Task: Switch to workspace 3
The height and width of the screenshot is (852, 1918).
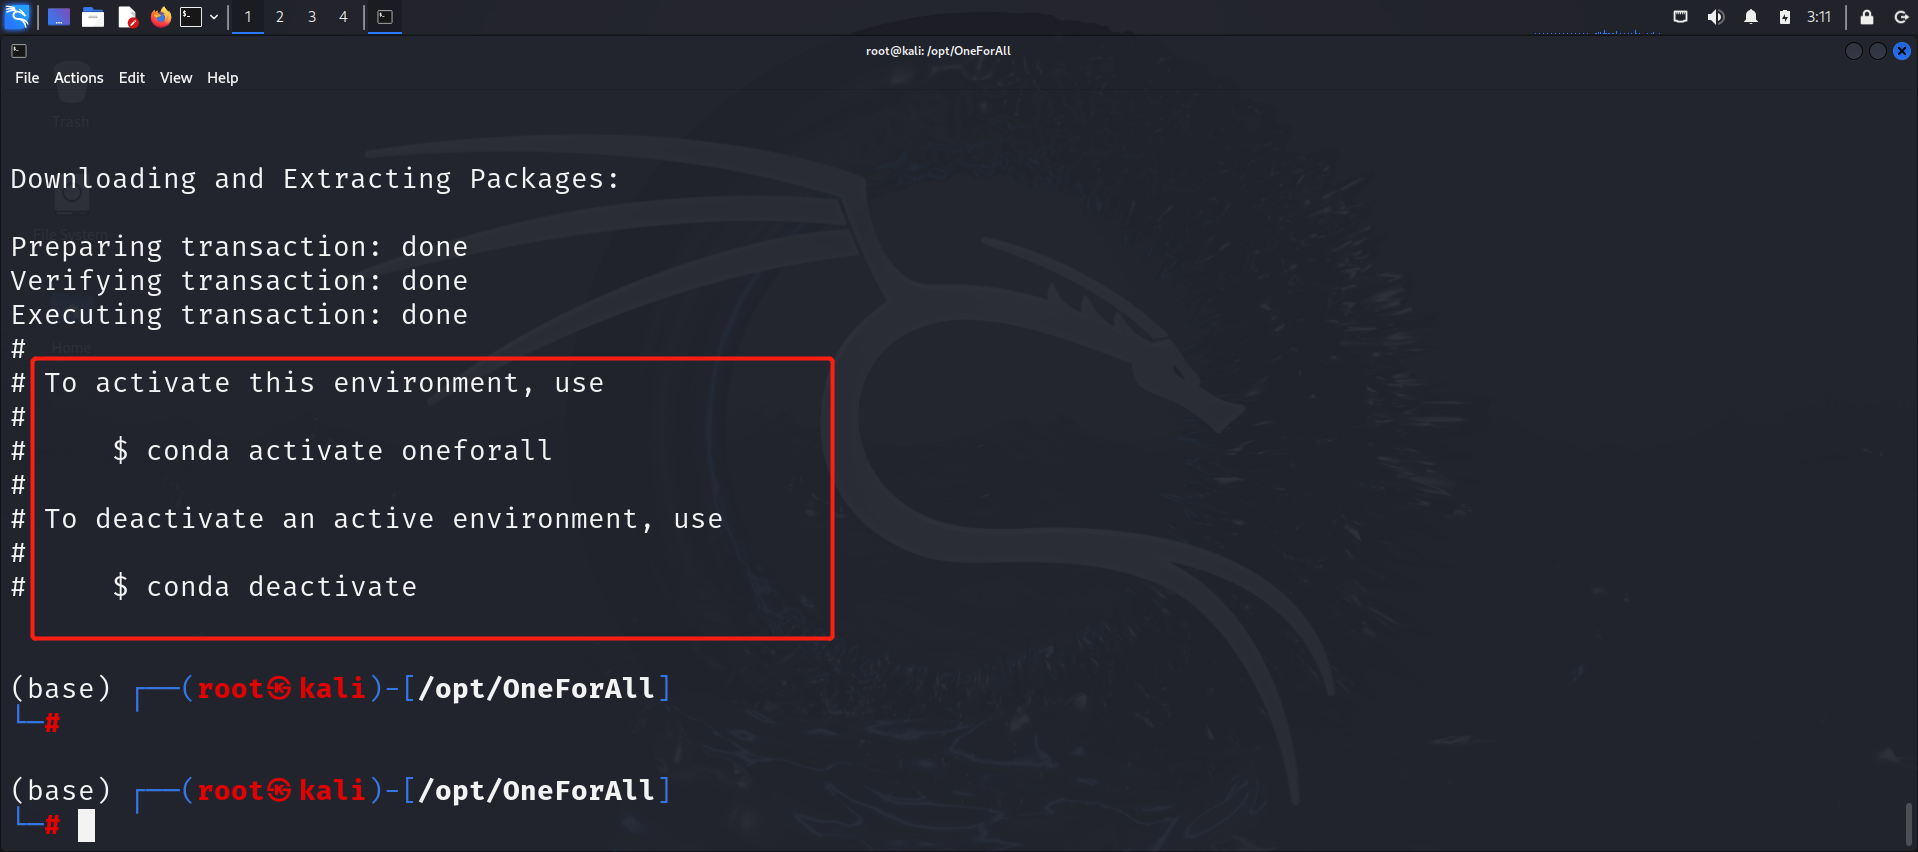Action: (312, 17)
